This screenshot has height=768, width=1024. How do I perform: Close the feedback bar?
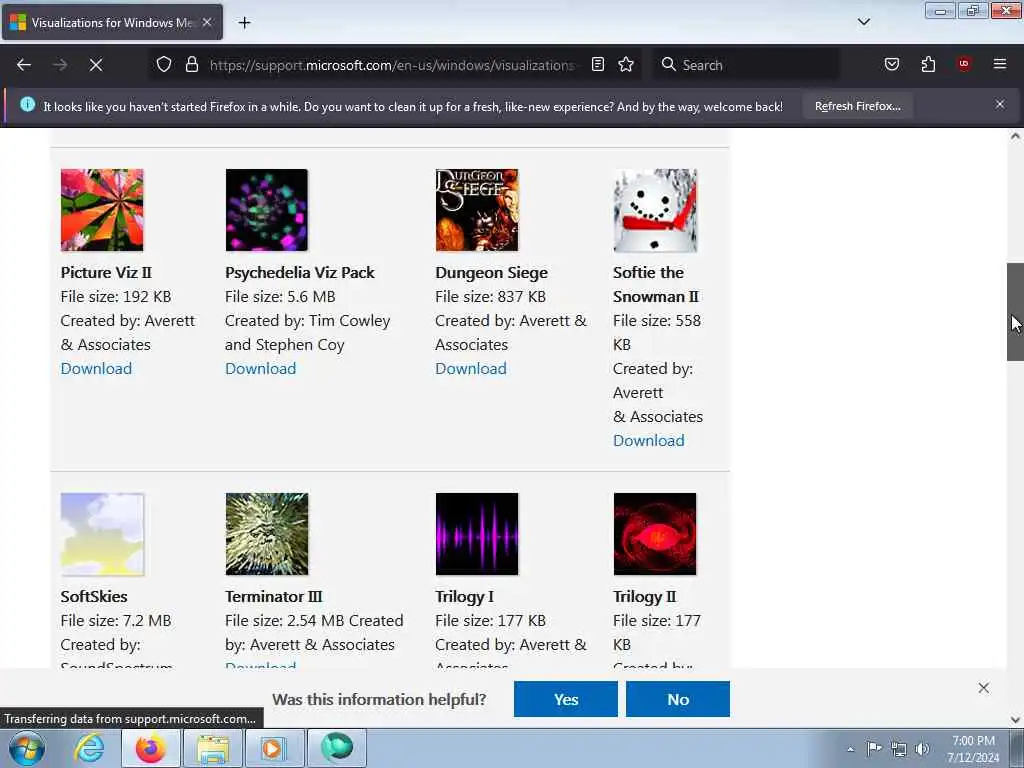[984, 688]
